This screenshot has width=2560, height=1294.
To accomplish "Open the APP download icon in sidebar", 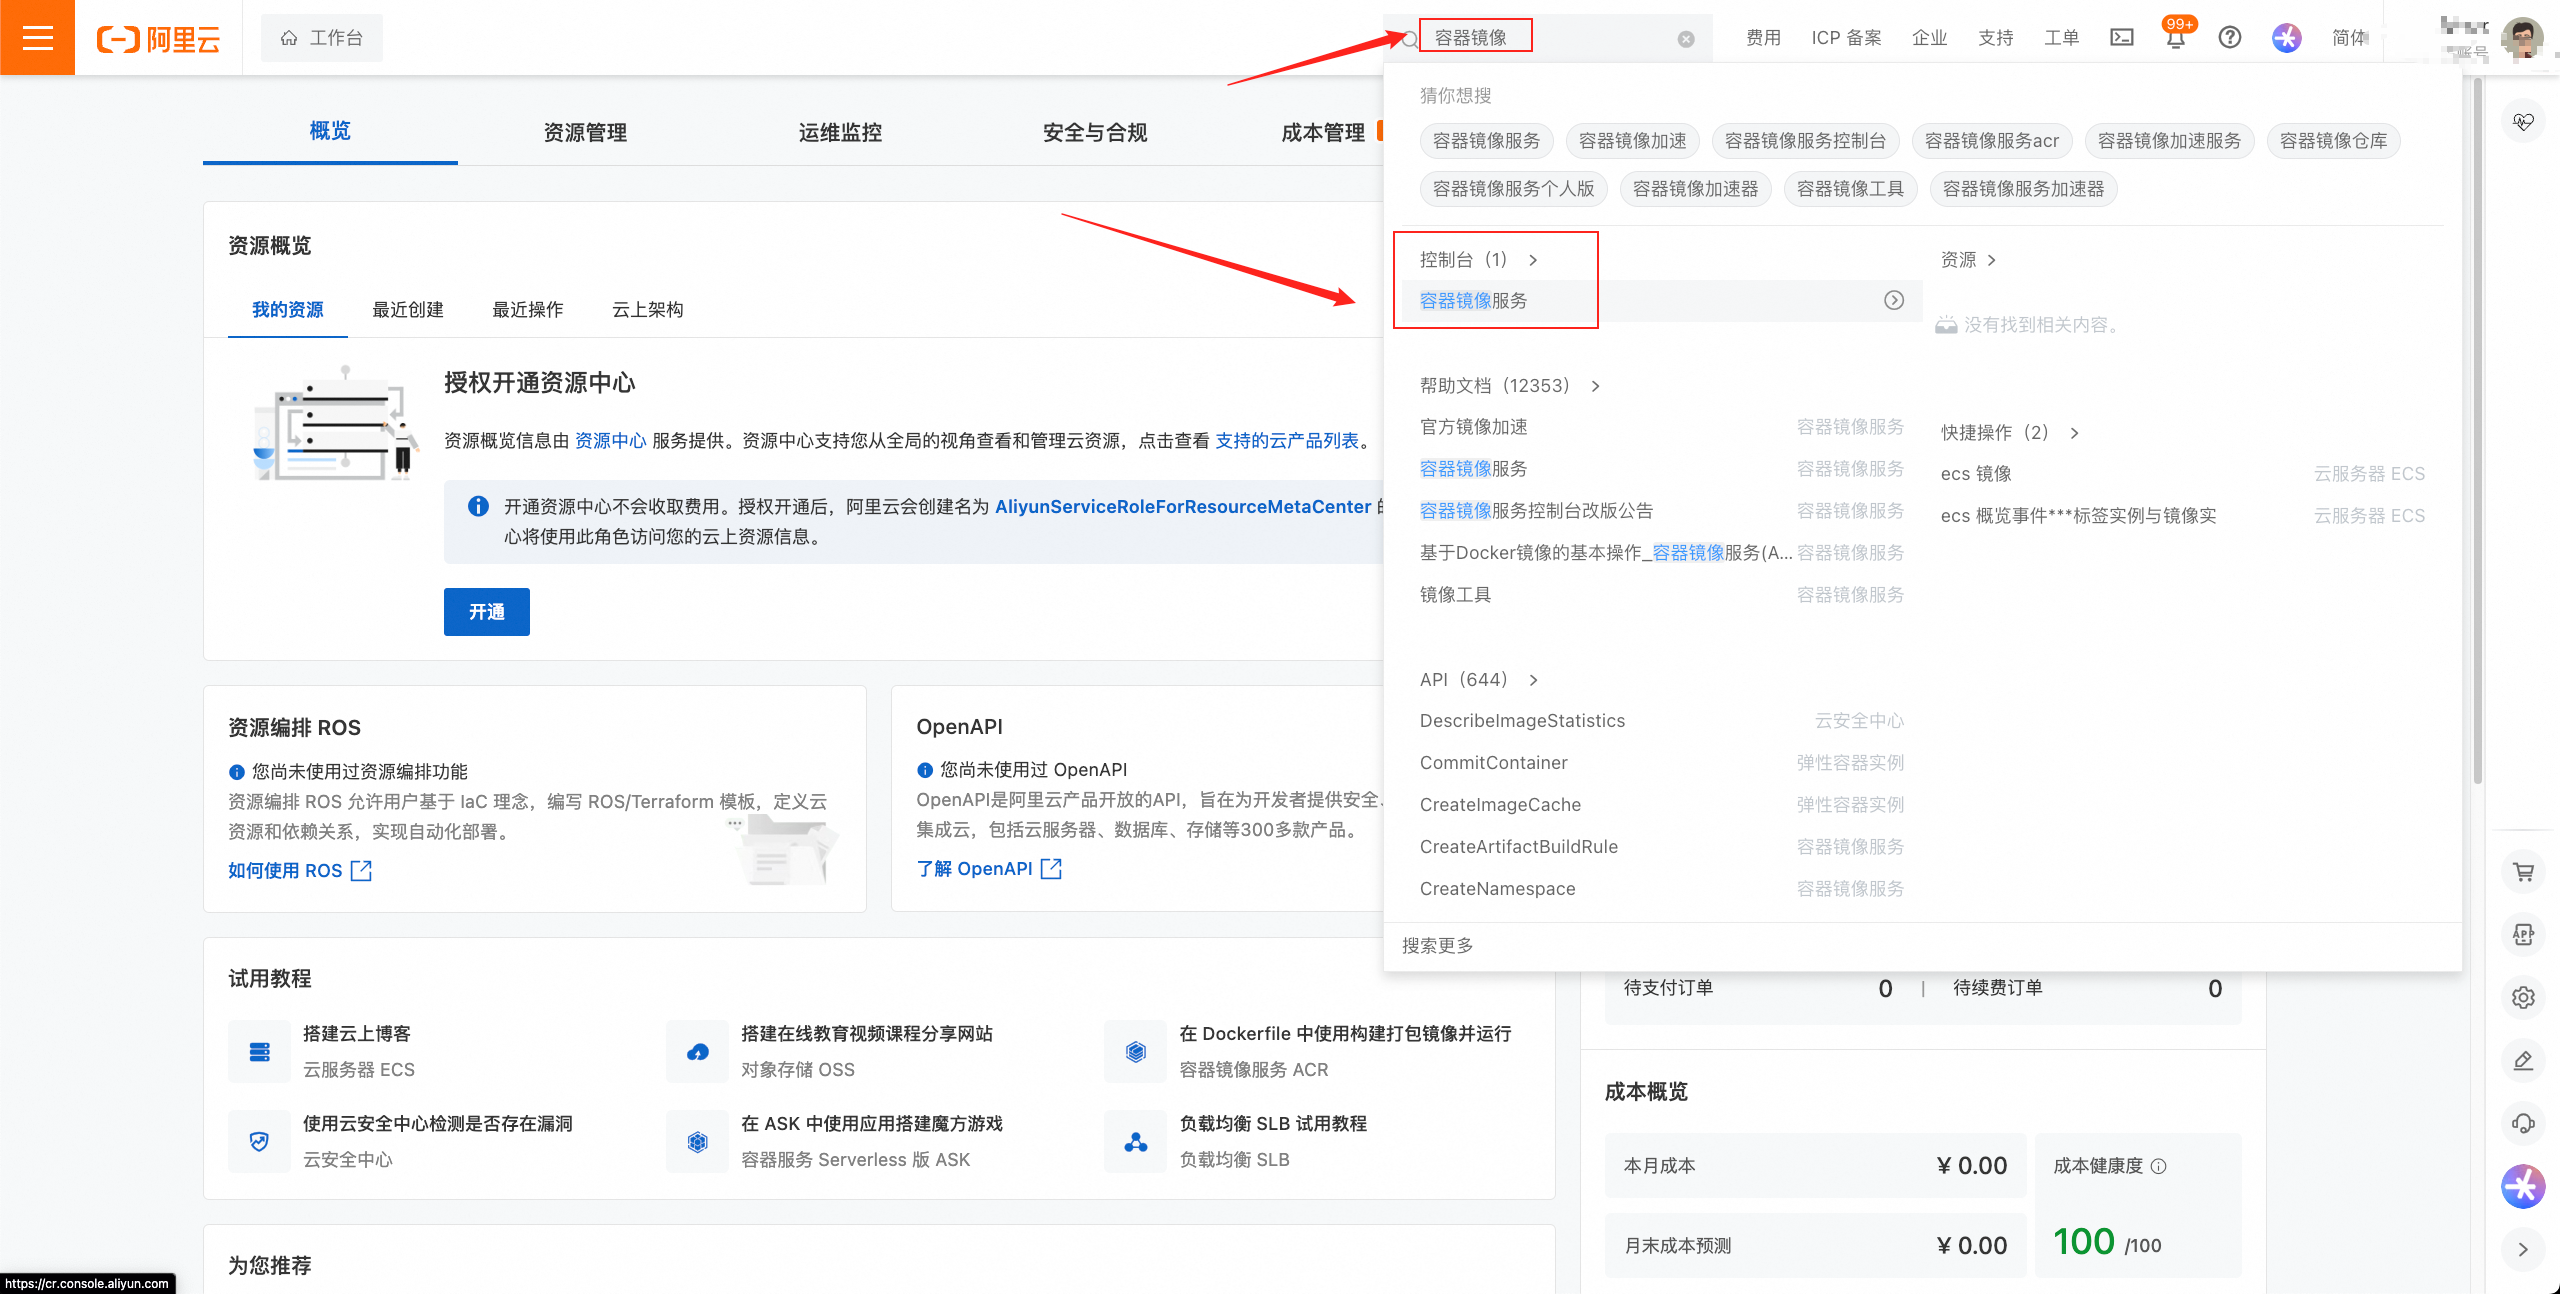I will point(2524,934).
